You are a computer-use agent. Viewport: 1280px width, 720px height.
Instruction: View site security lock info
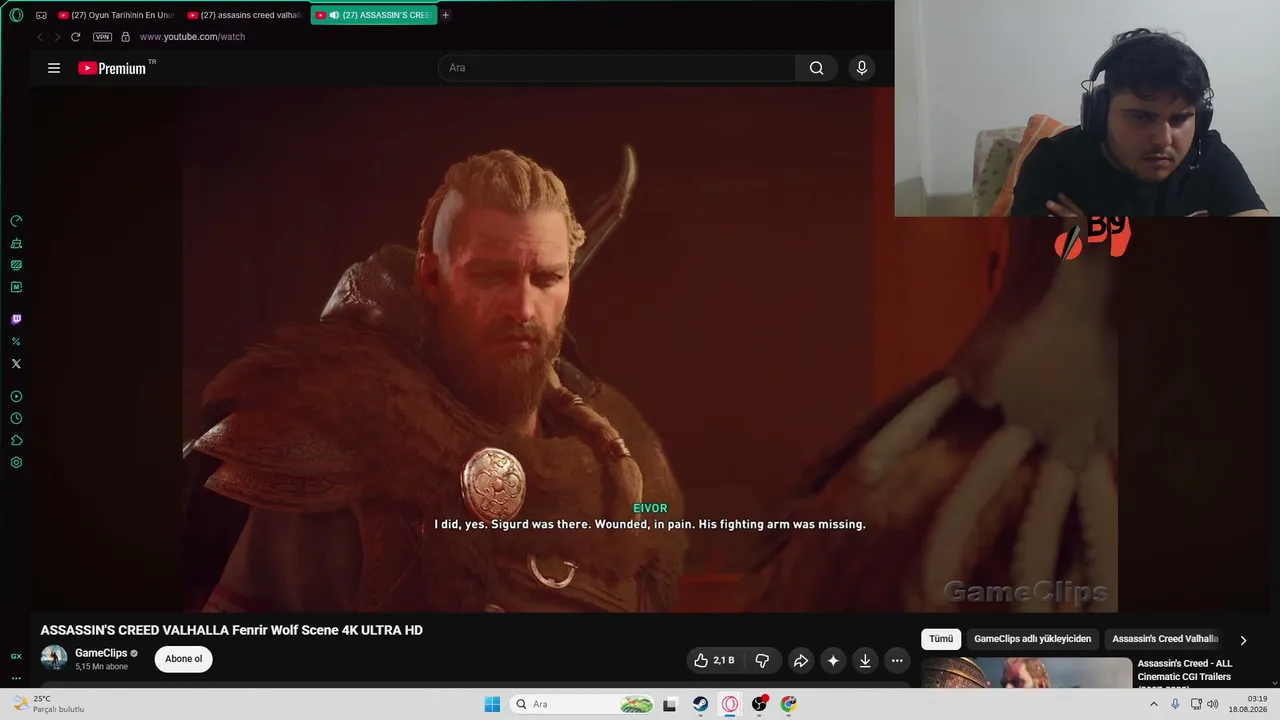(x=125, y=37)
